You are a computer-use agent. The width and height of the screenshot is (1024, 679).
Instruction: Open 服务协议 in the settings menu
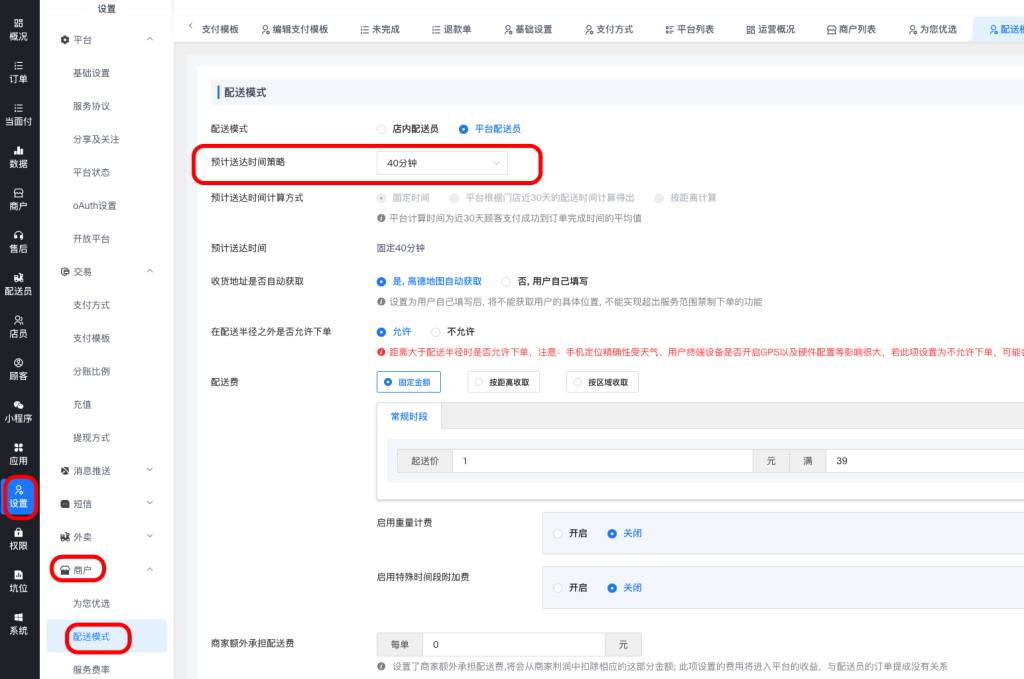coord(91,106)
